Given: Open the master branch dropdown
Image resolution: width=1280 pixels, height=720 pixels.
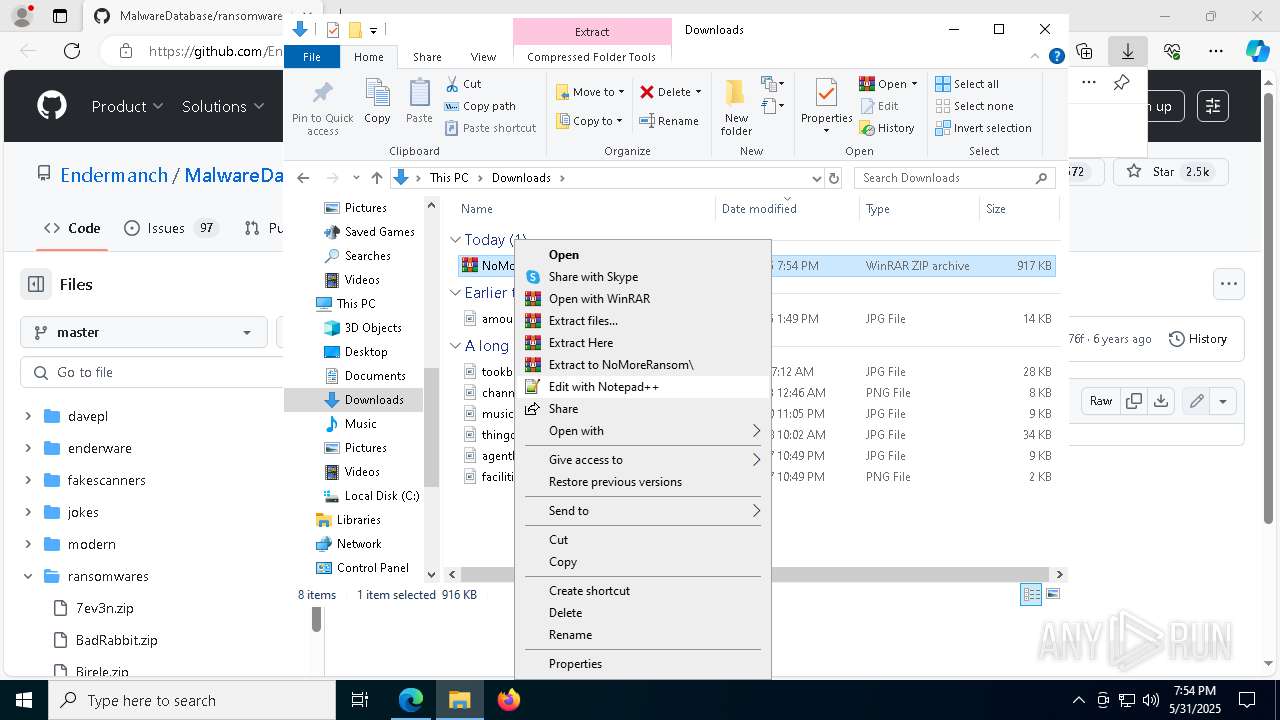Looking at the screenshot, I should point(143,332).
